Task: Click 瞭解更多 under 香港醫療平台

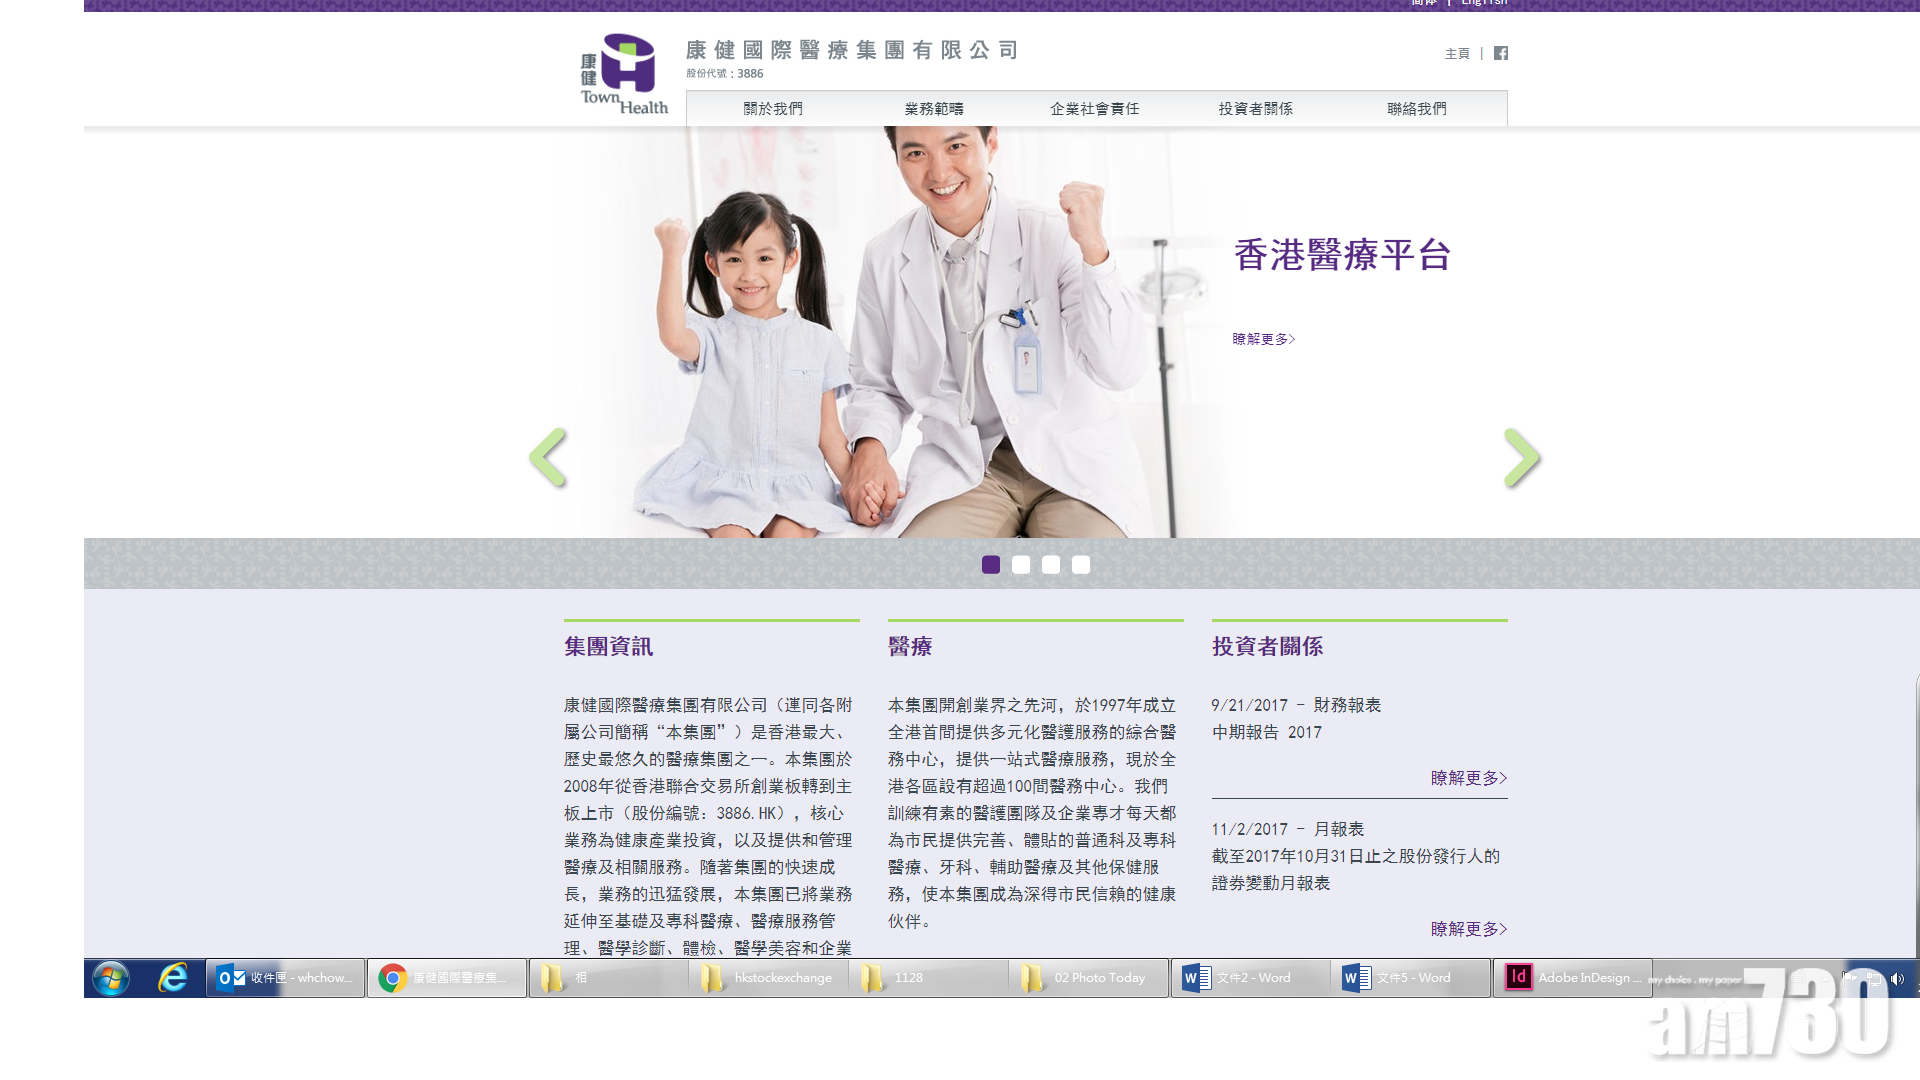Action: pyautogui.click(x=1262, y=339)
